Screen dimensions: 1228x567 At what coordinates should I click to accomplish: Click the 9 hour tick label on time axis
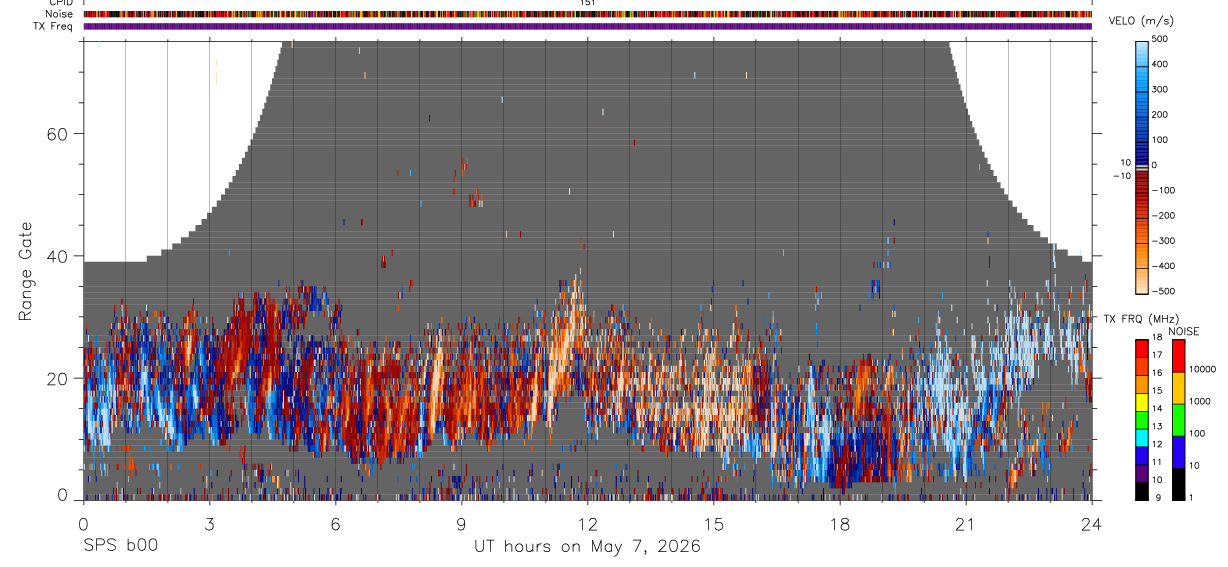click(461, 523)
